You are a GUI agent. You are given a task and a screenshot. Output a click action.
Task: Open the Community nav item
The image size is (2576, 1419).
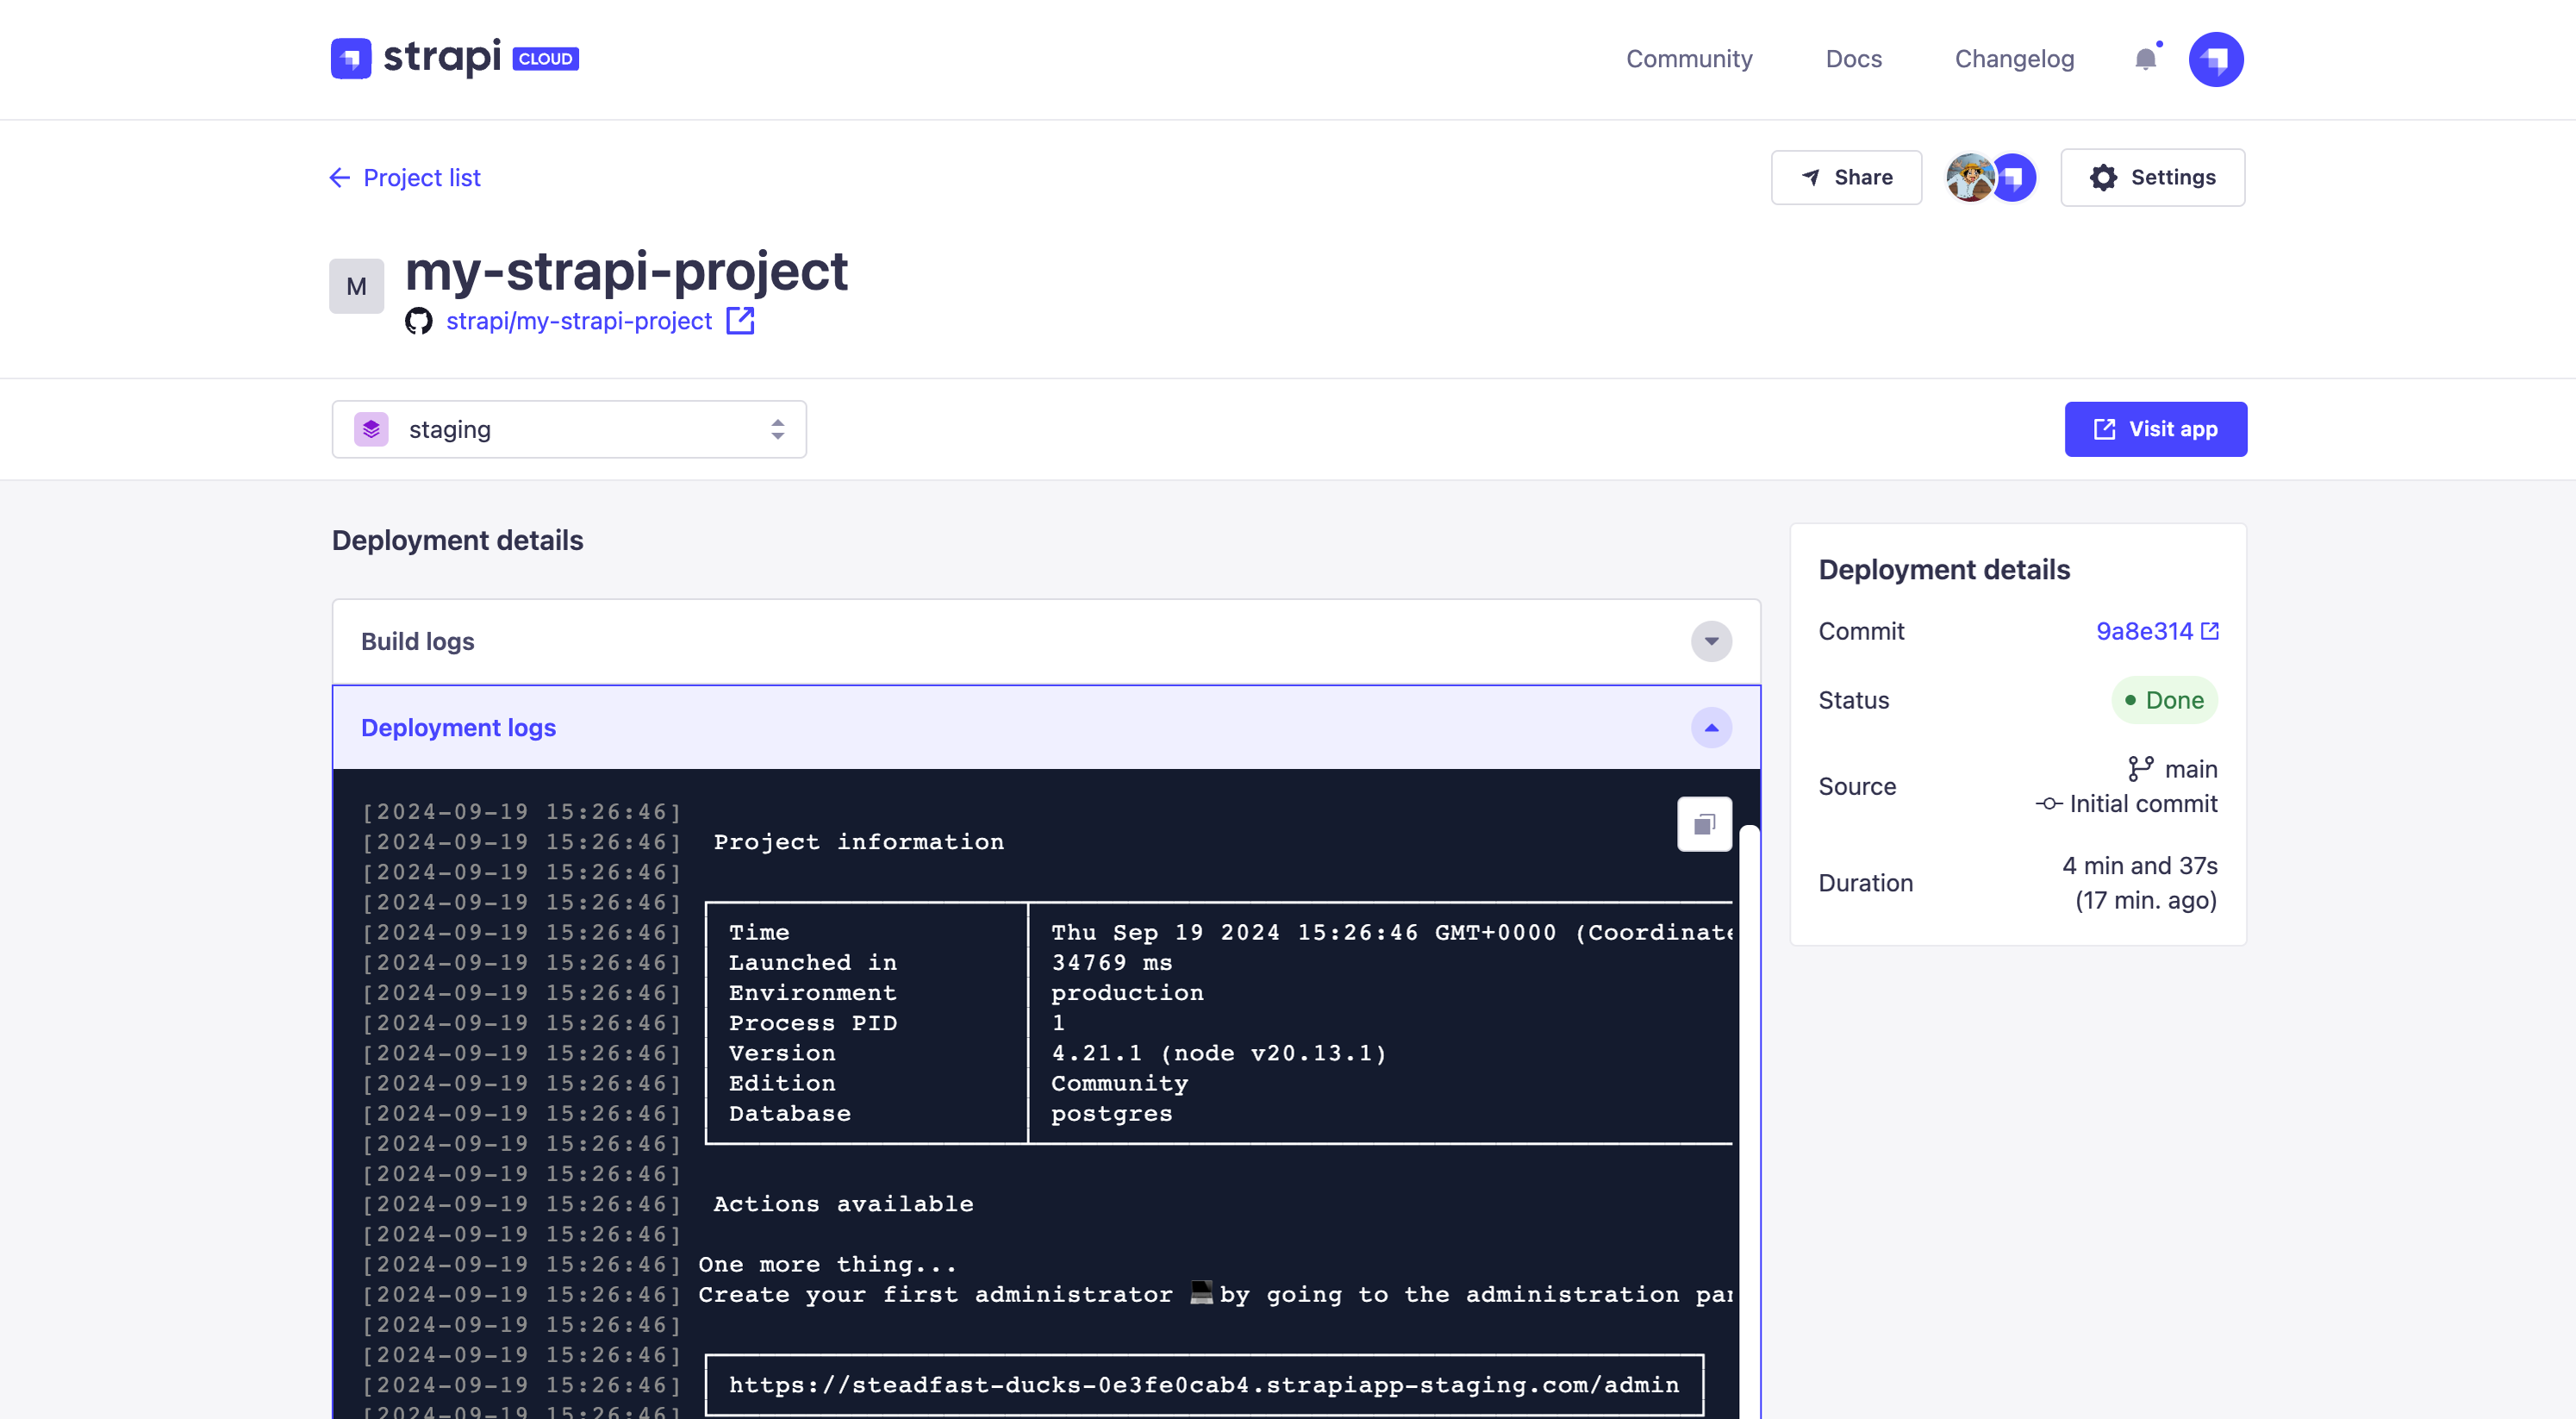coord(1689,59)
